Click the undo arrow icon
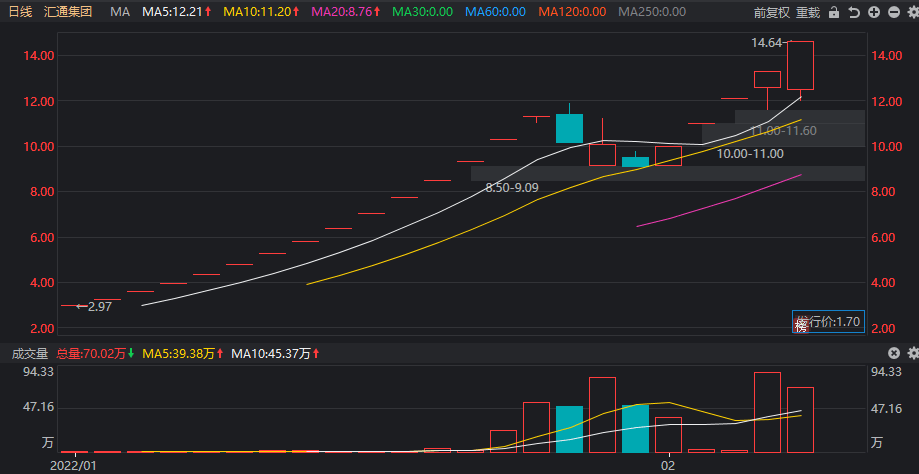Screen dimensions: 919x474 pos(854,12)
